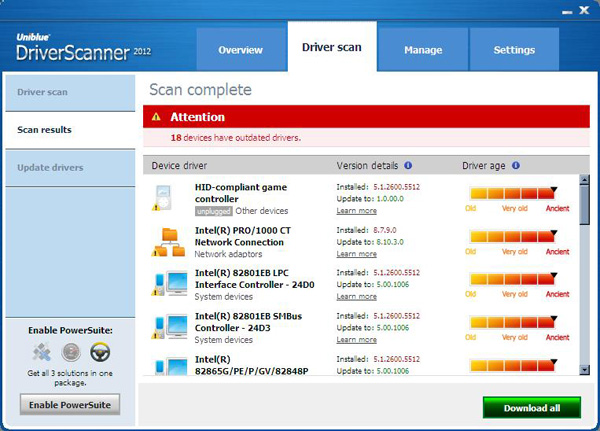
Task: Select the Intel PRO/1000 network adapter icon
Action: pos(168,242)
